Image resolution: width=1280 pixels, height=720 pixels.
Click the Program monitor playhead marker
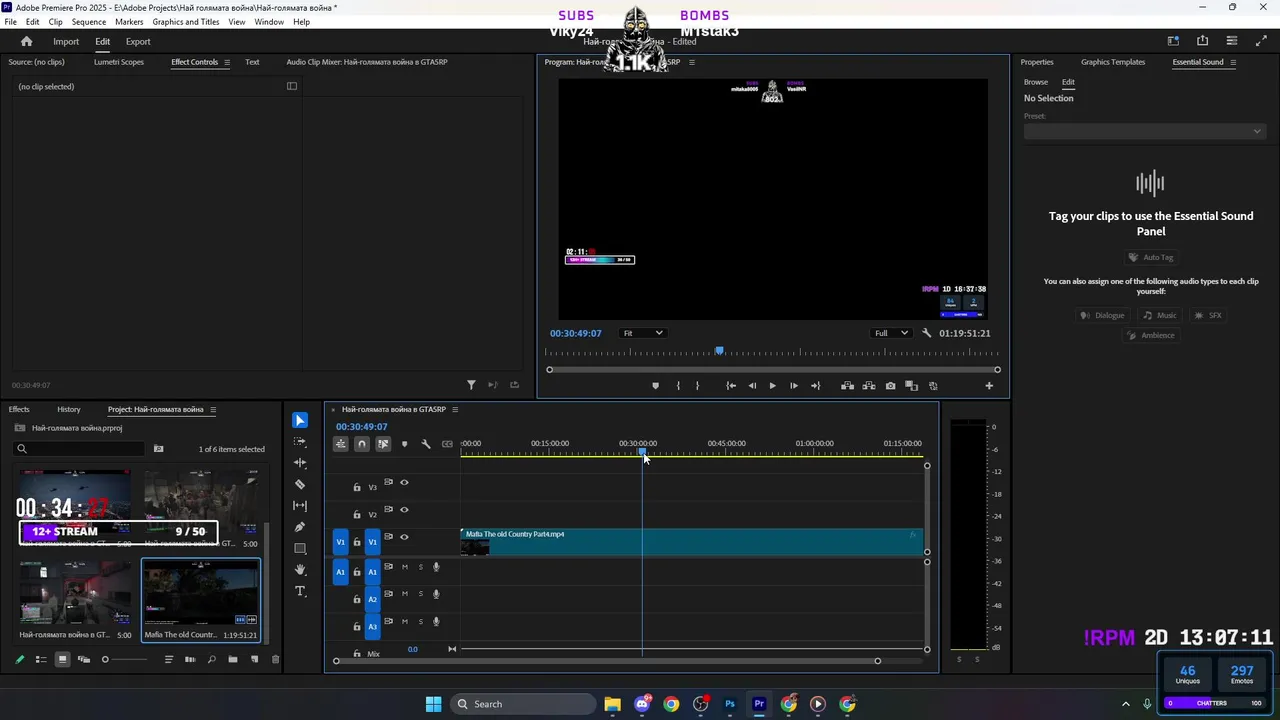click(719, 351)
